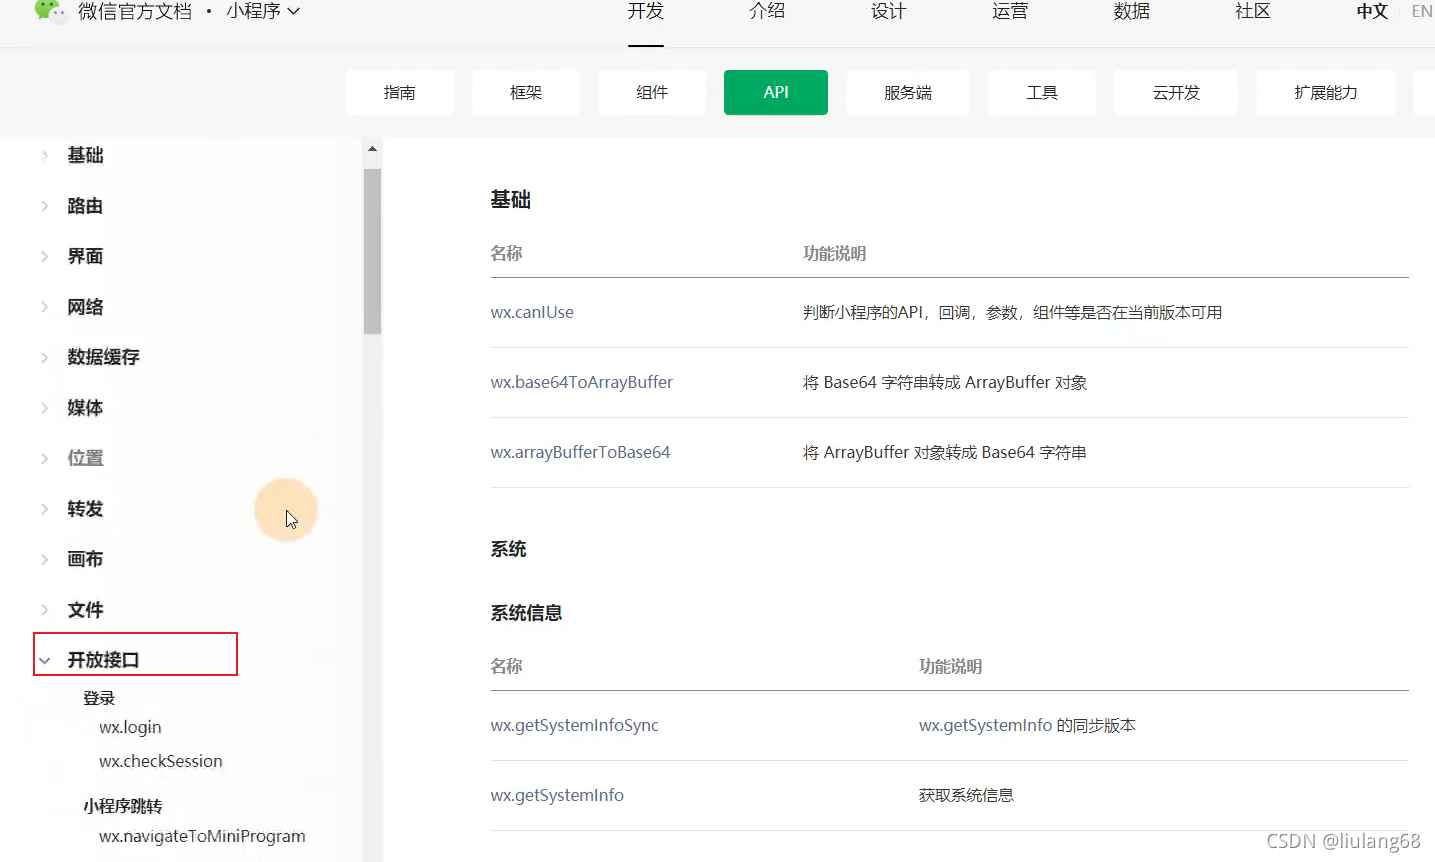Expand the 基础 sidebar chevron
Viewport: 1435px width, 862px height.
44,155
